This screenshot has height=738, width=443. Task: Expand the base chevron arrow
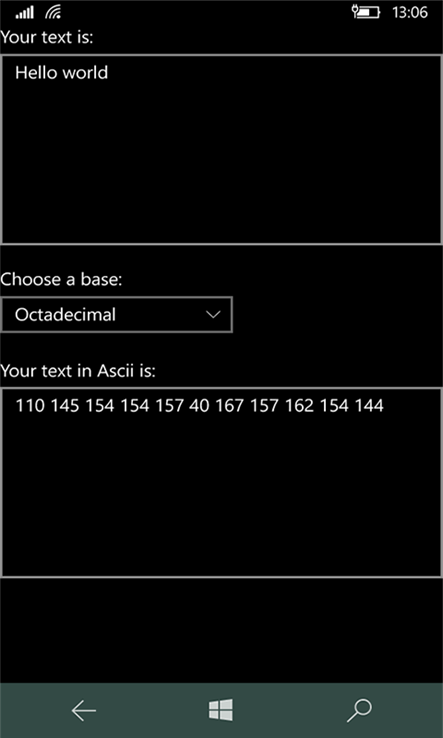pyautogui.click(x=214, y=314)
